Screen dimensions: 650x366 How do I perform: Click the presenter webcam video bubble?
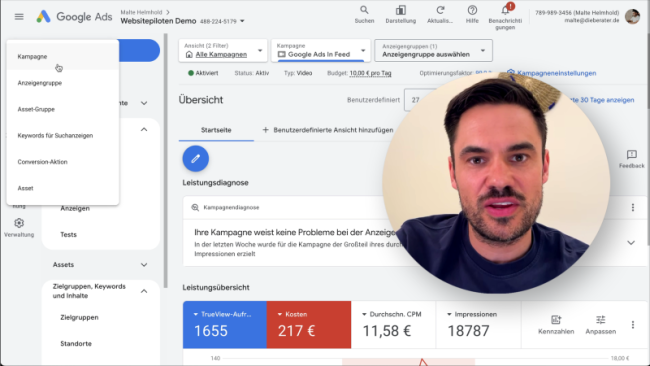496,182
